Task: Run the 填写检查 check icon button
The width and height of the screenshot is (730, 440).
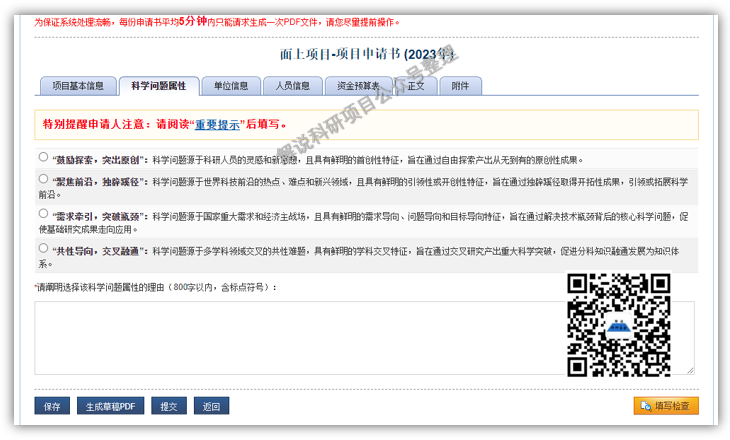Action: 666,406
